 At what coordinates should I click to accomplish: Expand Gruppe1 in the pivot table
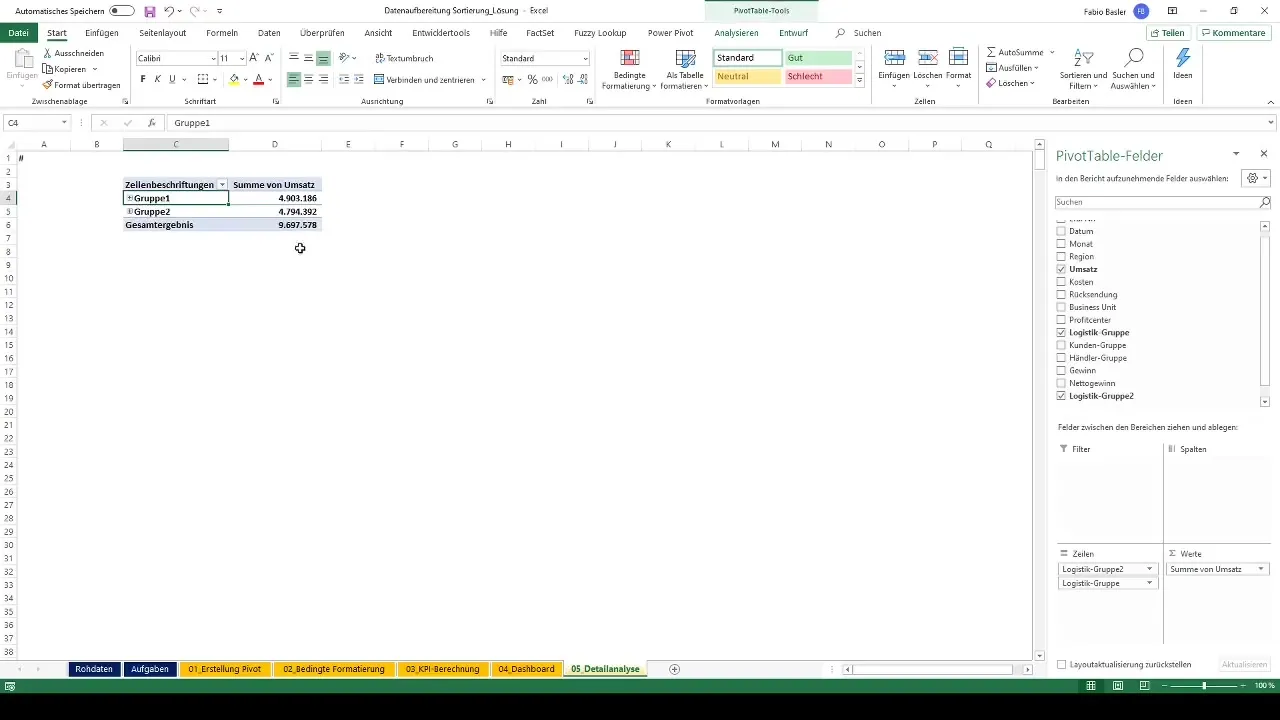click(x=130, y=198)
